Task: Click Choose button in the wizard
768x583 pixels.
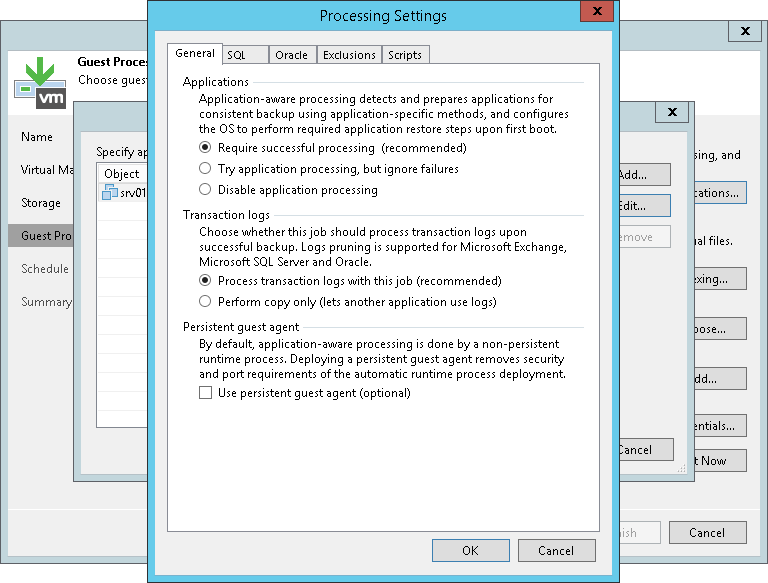Action: [x=720, y=329]
